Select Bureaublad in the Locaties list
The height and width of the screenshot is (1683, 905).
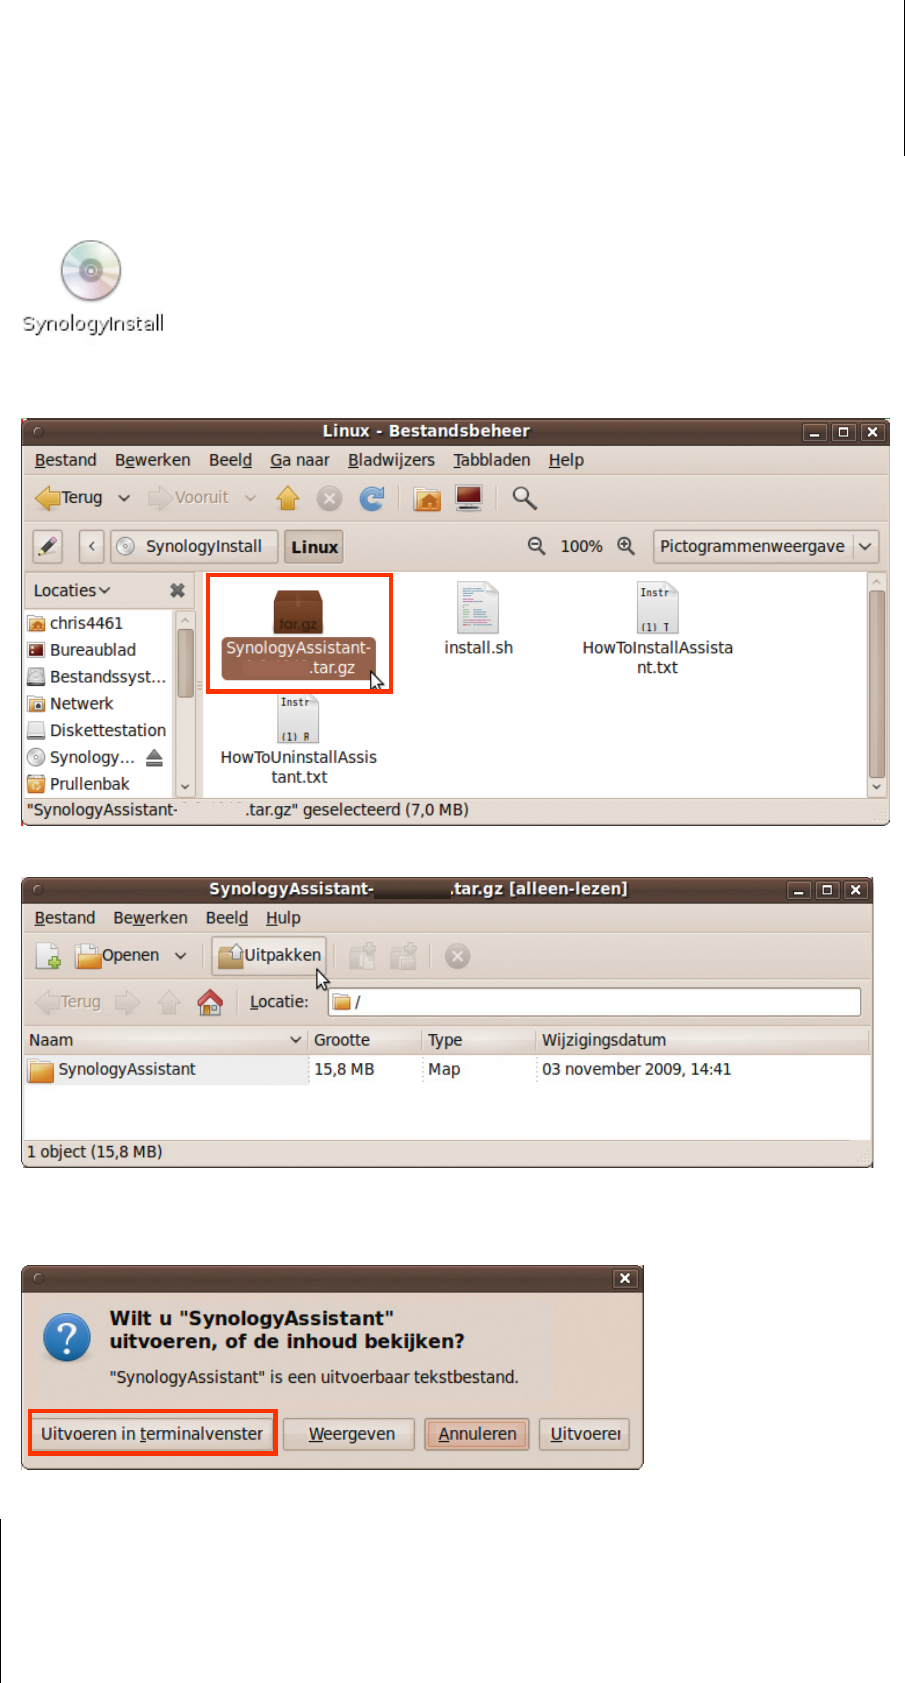92,650
